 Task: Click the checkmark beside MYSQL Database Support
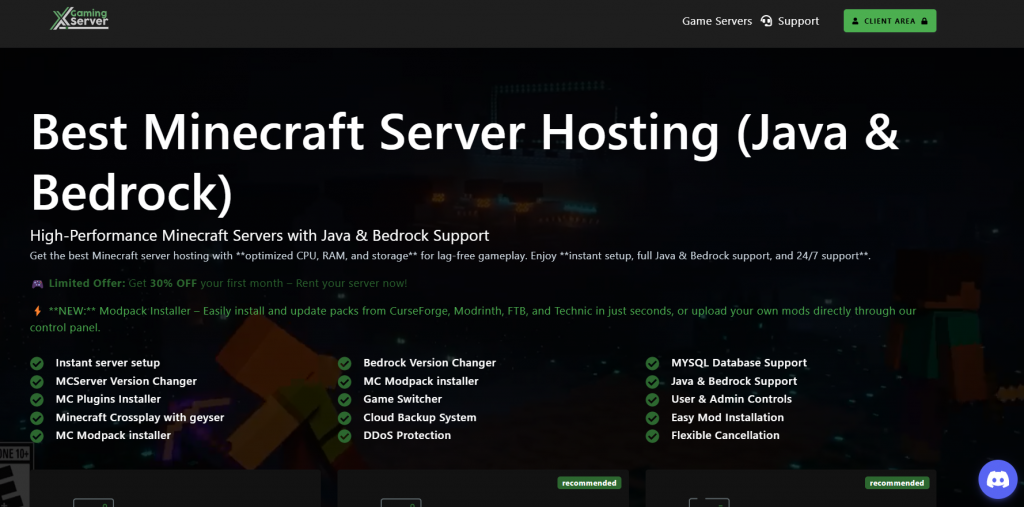tap(652, 363)
